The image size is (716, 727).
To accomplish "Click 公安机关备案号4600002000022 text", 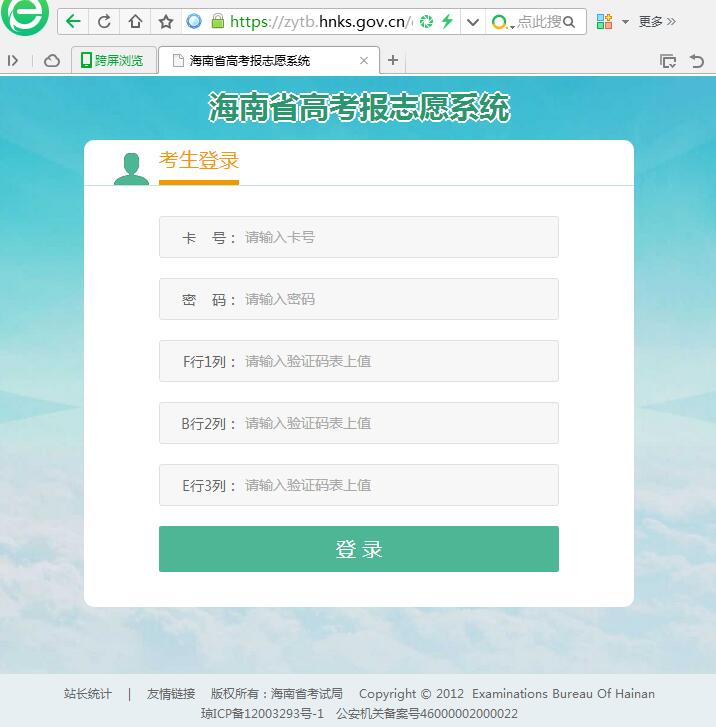I will (427, 713).
